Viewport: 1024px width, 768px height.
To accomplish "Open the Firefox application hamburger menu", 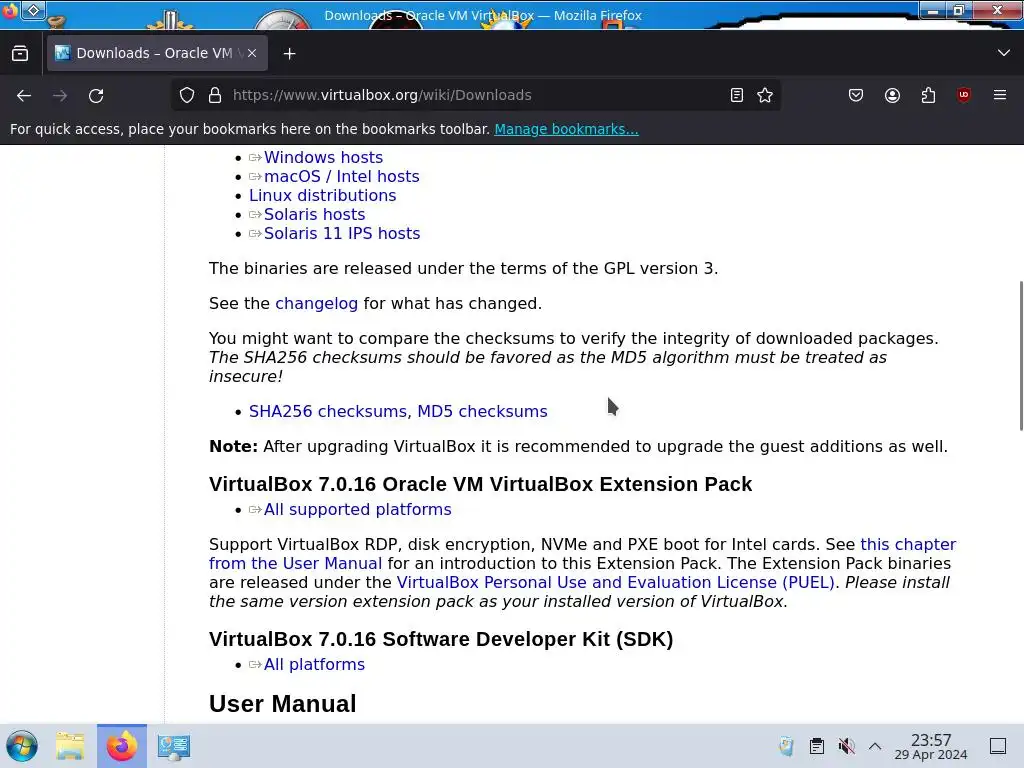I will point(1000,95).
